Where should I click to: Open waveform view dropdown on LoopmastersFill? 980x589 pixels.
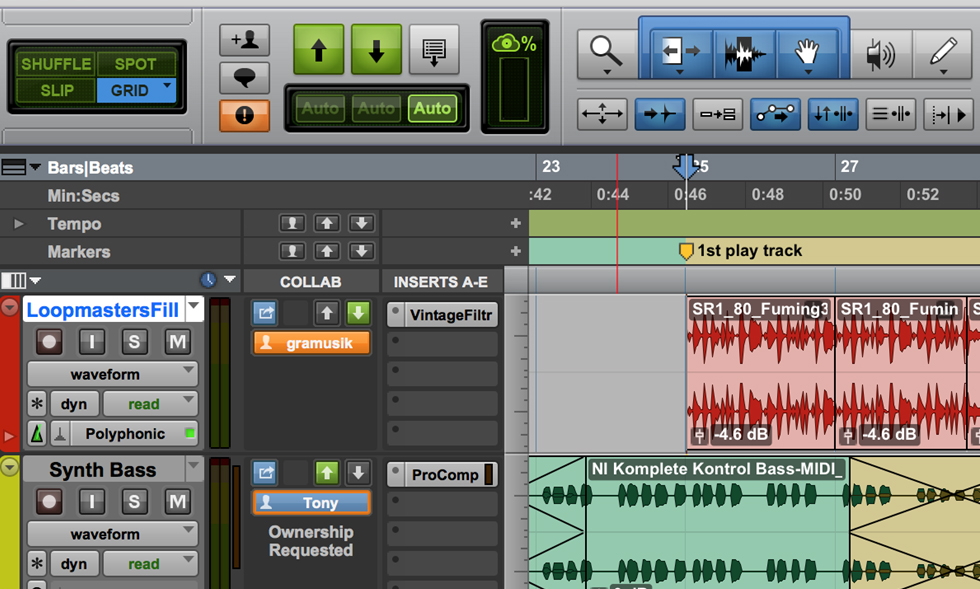pyautogui.click(x=112, y=375)
